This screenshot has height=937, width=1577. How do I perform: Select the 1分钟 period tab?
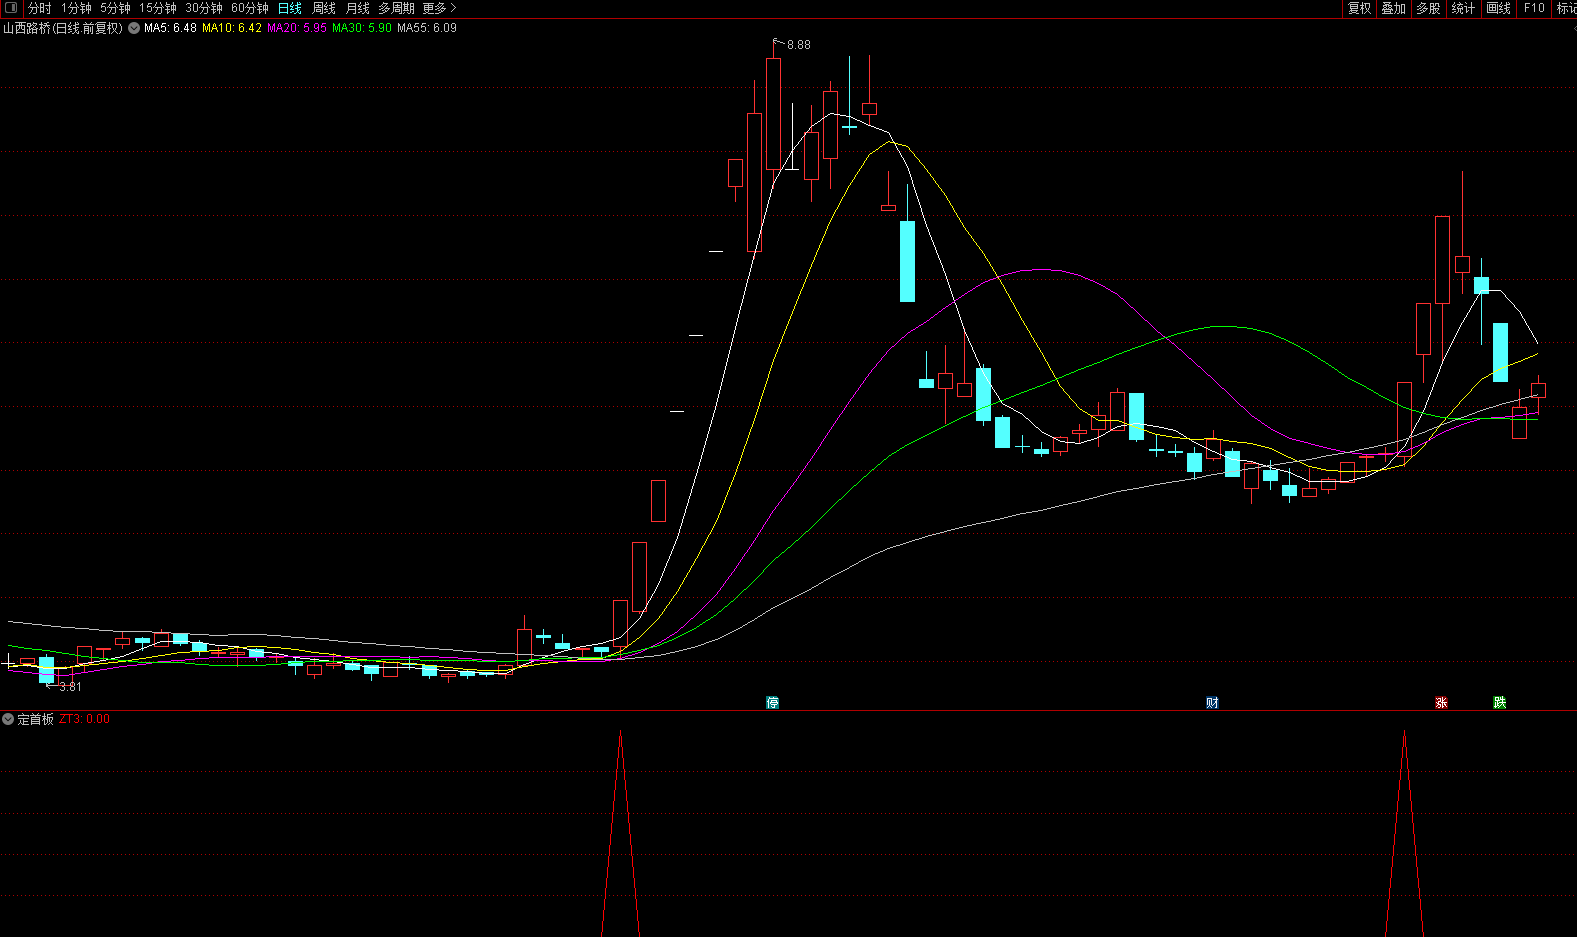(76, 8)
